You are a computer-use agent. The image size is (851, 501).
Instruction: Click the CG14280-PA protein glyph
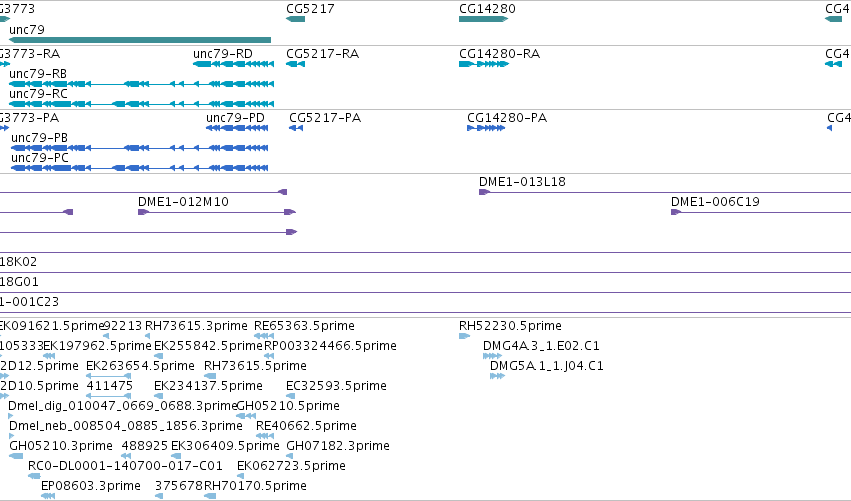click(x=486, y=128)
